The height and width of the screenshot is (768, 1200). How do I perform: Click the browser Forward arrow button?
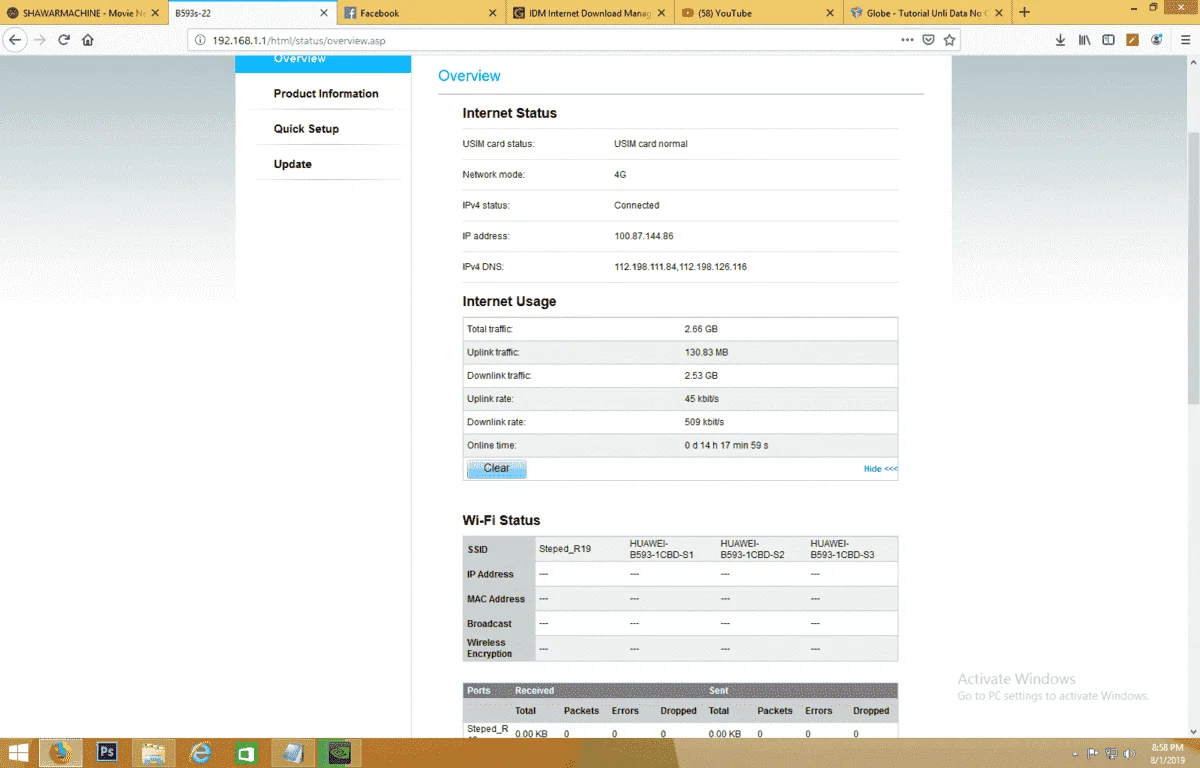pos(40,40)
